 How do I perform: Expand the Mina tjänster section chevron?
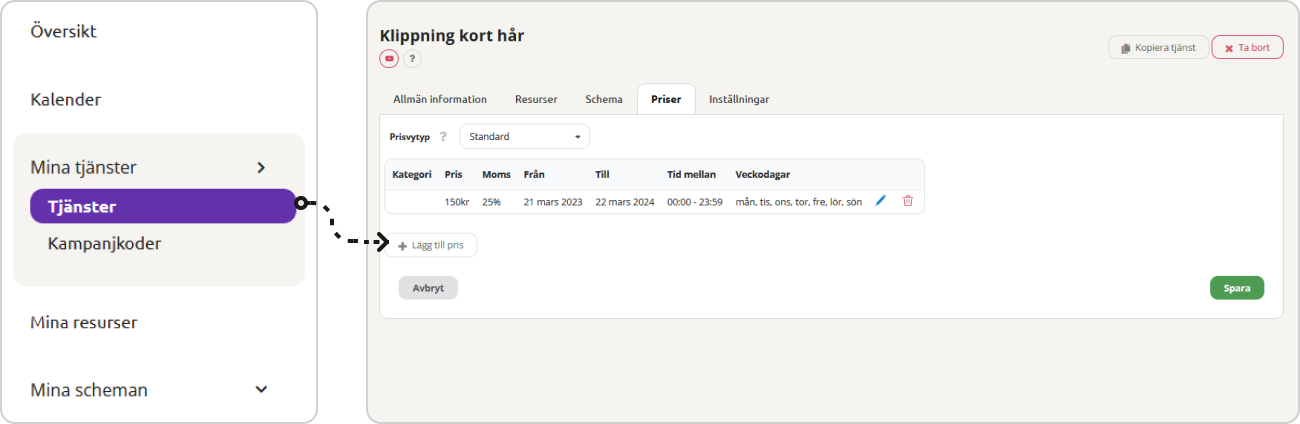point(261,168)
